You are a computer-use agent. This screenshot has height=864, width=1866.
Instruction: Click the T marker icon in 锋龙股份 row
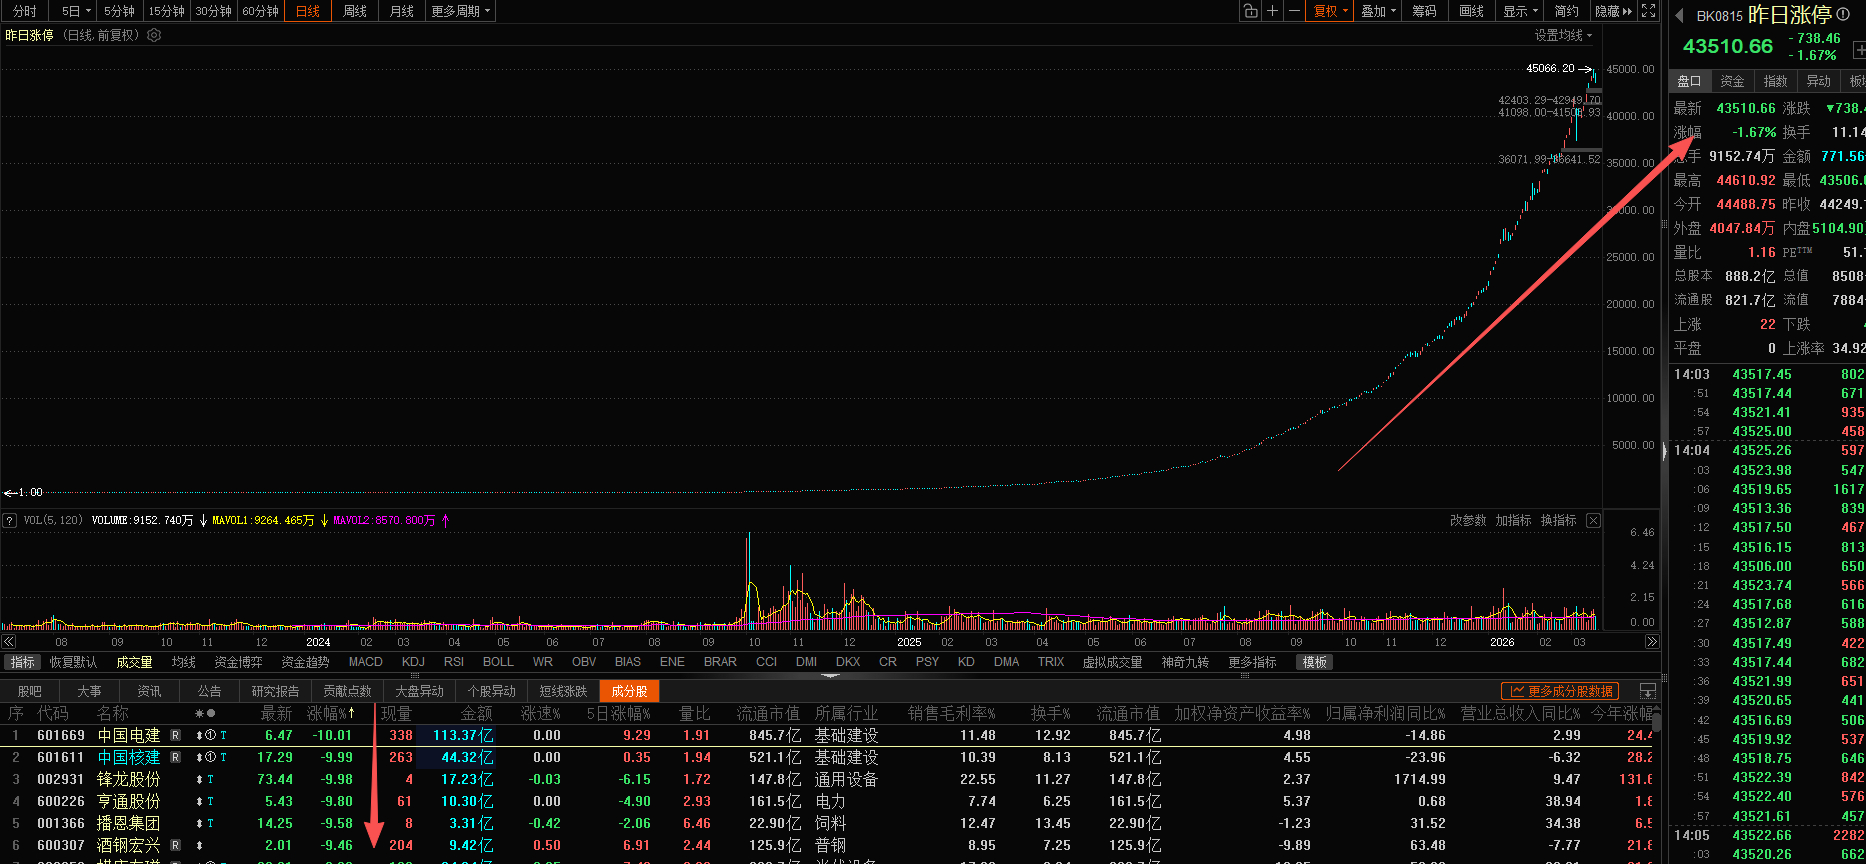pyautogui.click(x=210, y=779)
